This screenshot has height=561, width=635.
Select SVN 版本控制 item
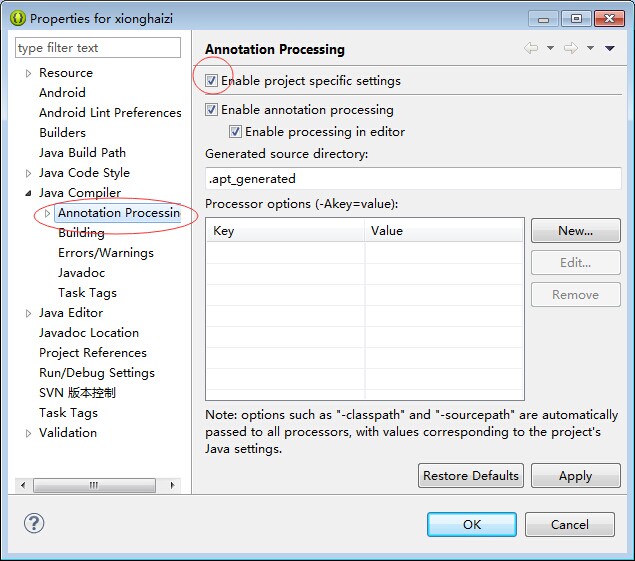click(x=77, y=393)
